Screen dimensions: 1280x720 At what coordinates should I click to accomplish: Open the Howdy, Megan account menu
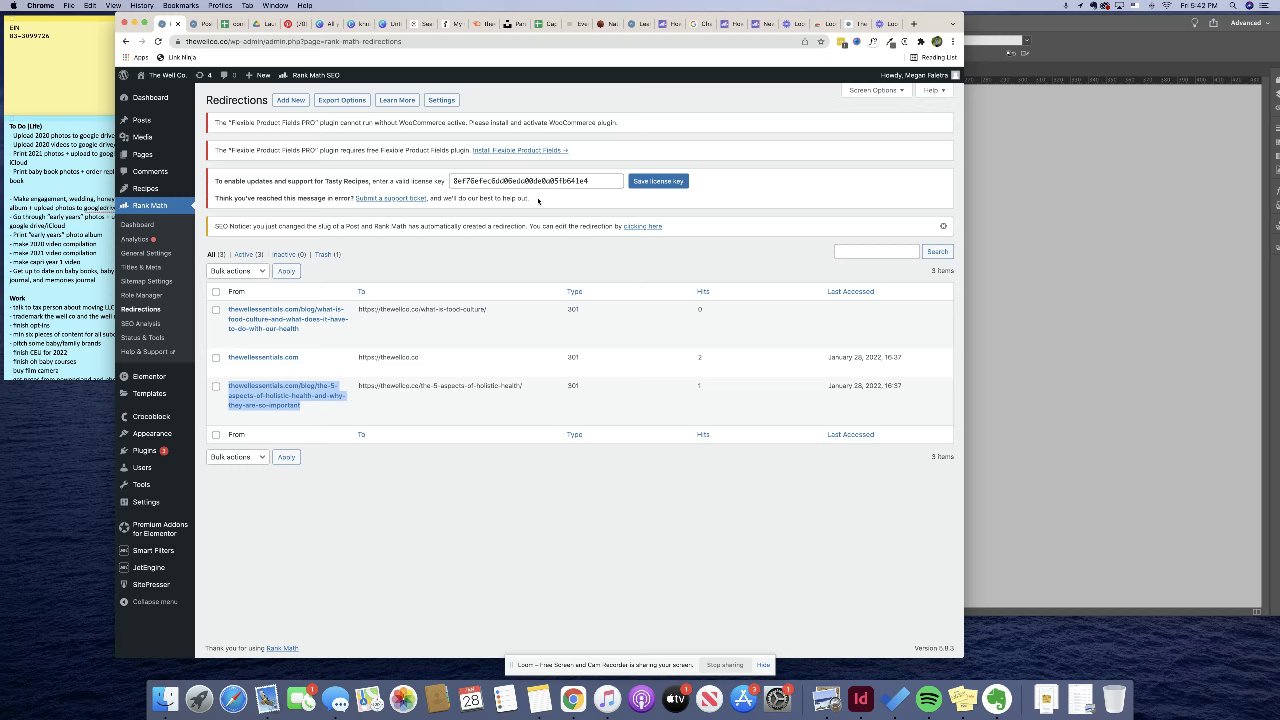click(919, 75)
